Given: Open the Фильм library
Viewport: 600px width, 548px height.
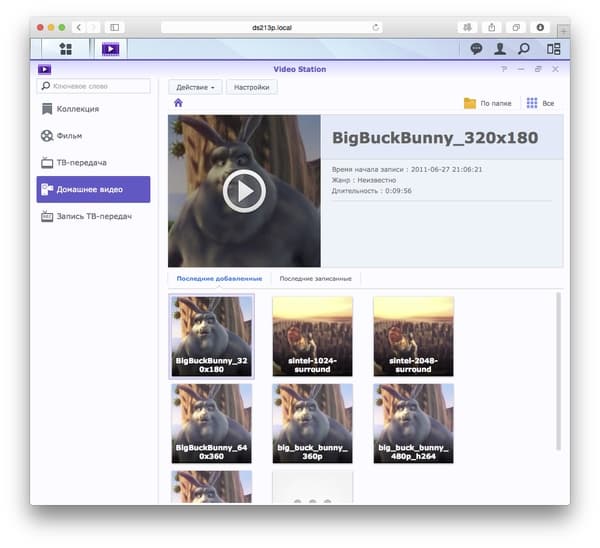Looking at the screenshot, I should click(93, 135).
